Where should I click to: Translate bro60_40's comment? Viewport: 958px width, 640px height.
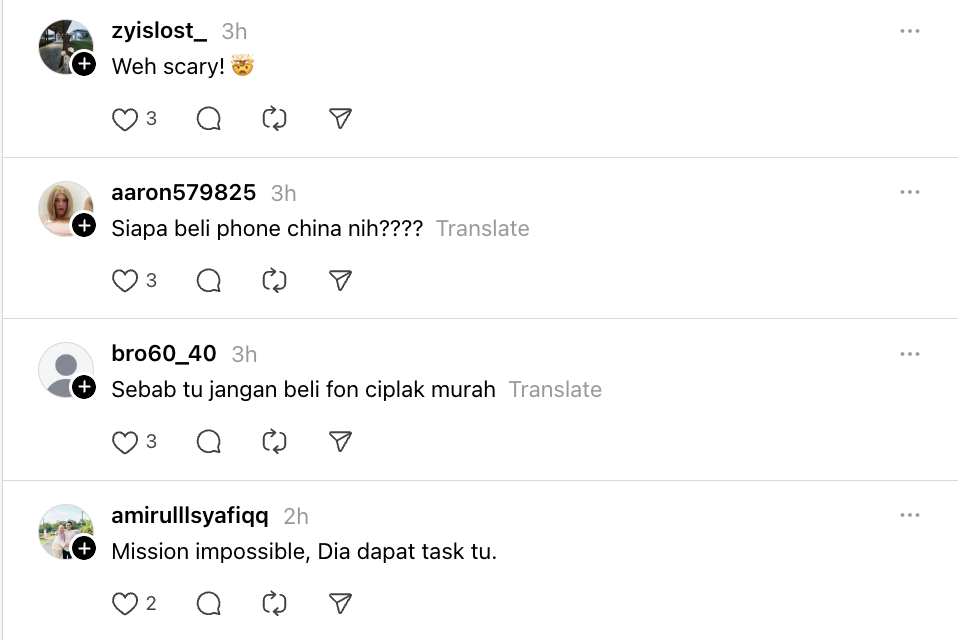tap(555, 389)
